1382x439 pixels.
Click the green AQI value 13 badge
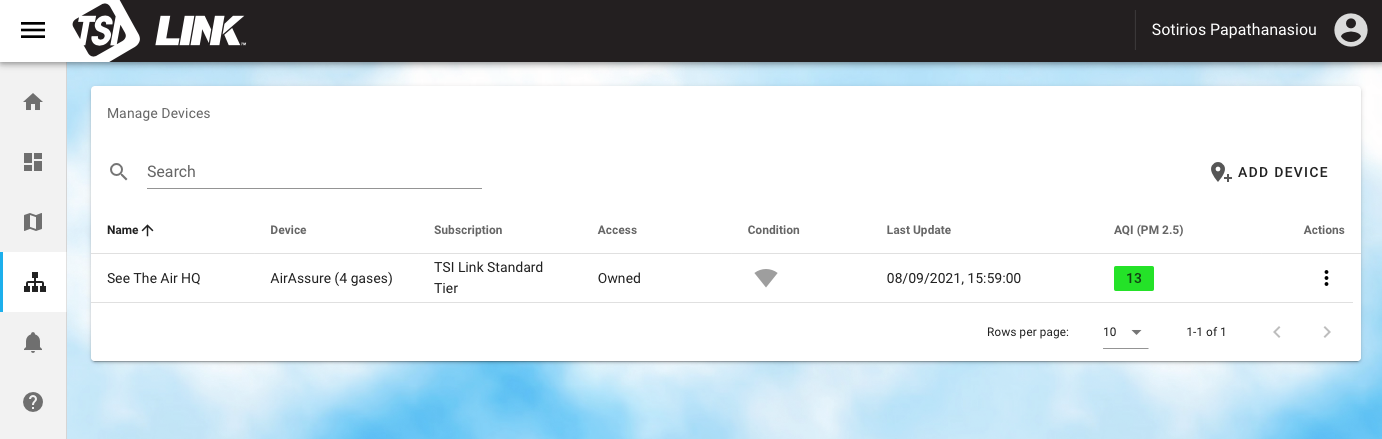(x=1134, y=278)
